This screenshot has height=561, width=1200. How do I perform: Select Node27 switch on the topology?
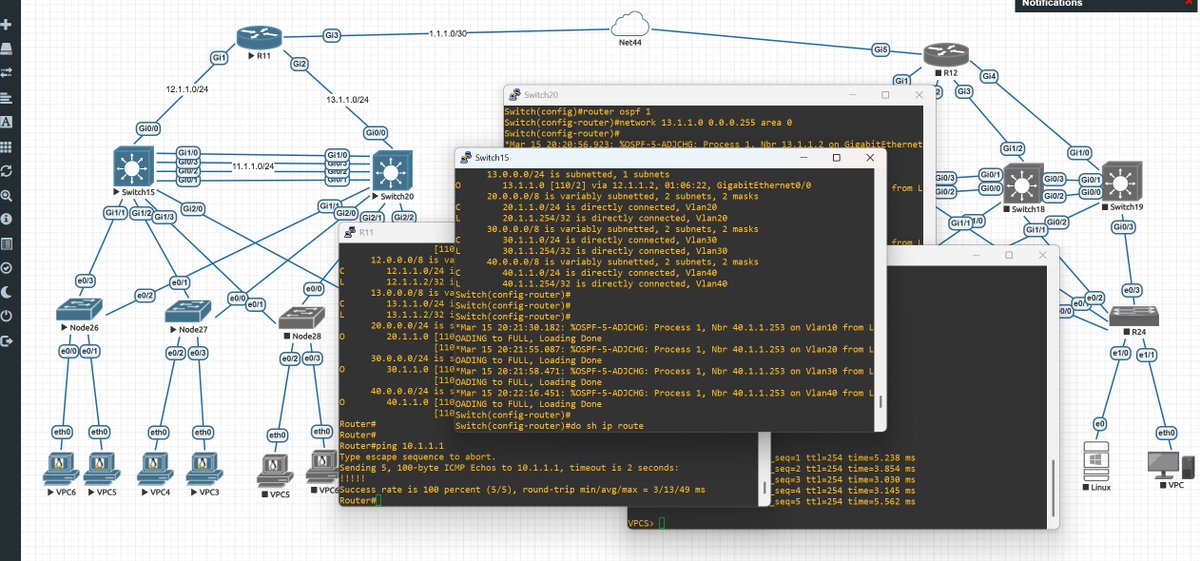pyautogui.click(x=186, y=312)
